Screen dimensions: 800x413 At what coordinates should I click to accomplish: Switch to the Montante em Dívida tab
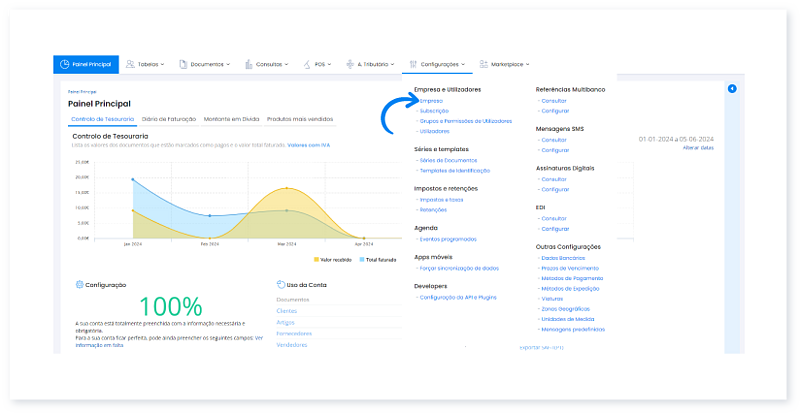pyautogui.click(x=232, y=119)
